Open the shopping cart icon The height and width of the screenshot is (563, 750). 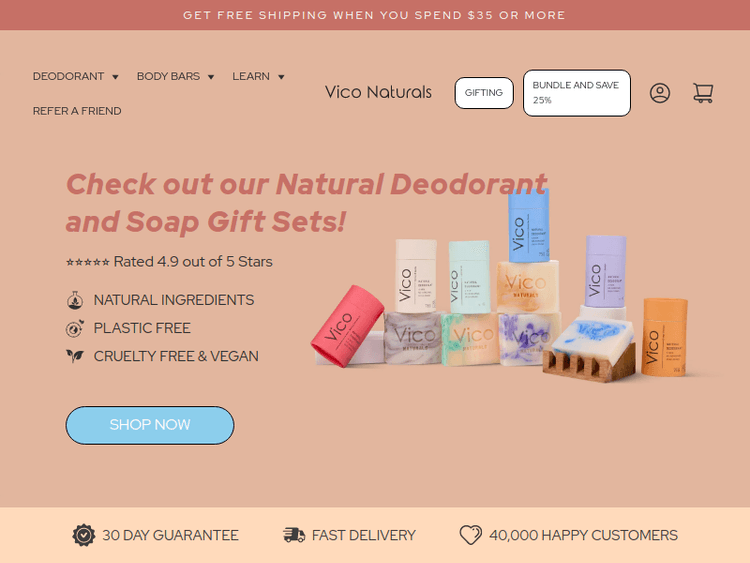[x=703, y=93]
